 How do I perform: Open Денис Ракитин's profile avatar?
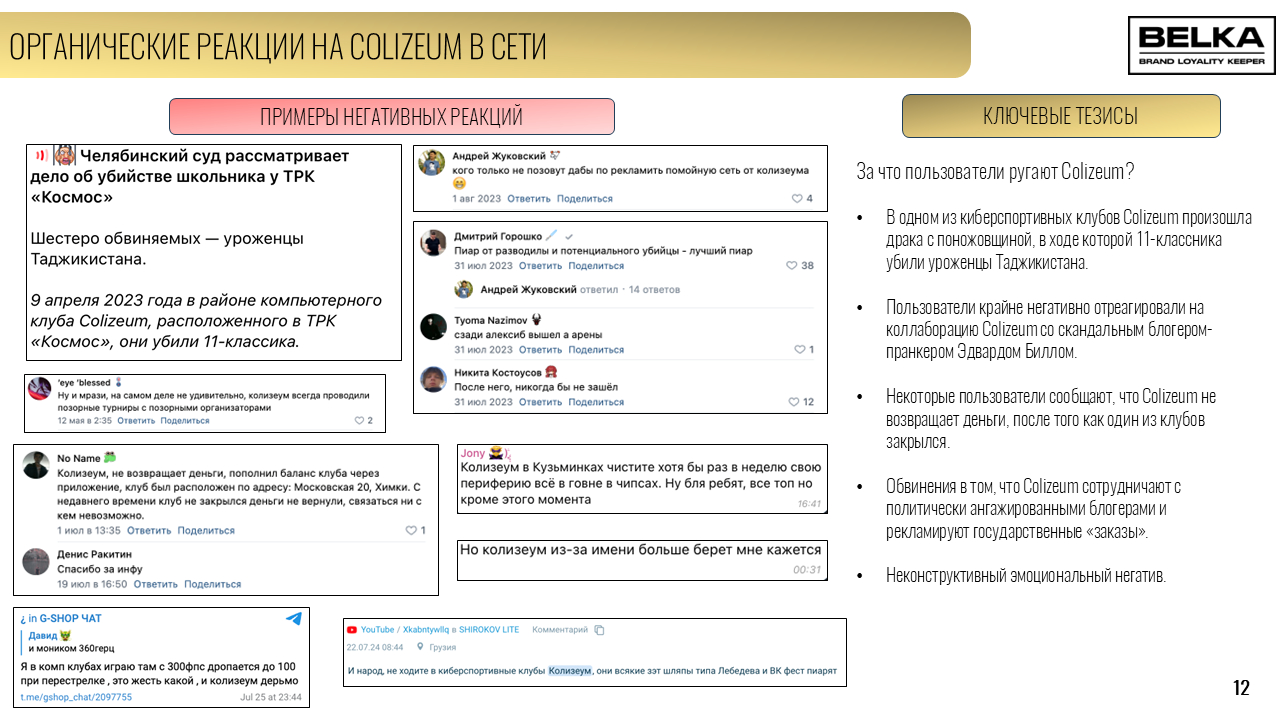click(36, 562)
